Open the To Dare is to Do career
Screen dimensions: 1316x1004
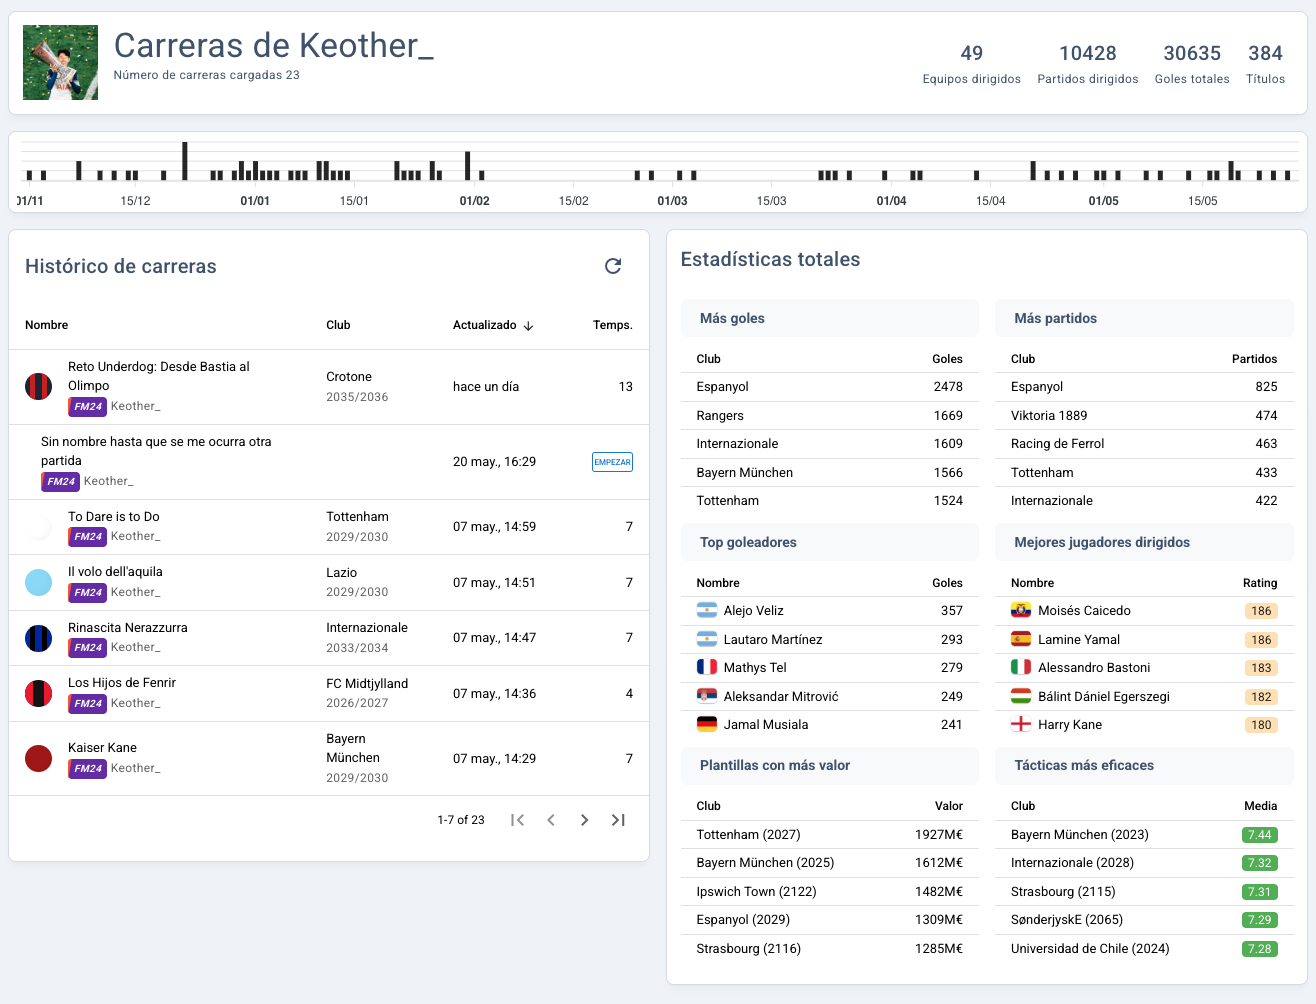(114, 516)
